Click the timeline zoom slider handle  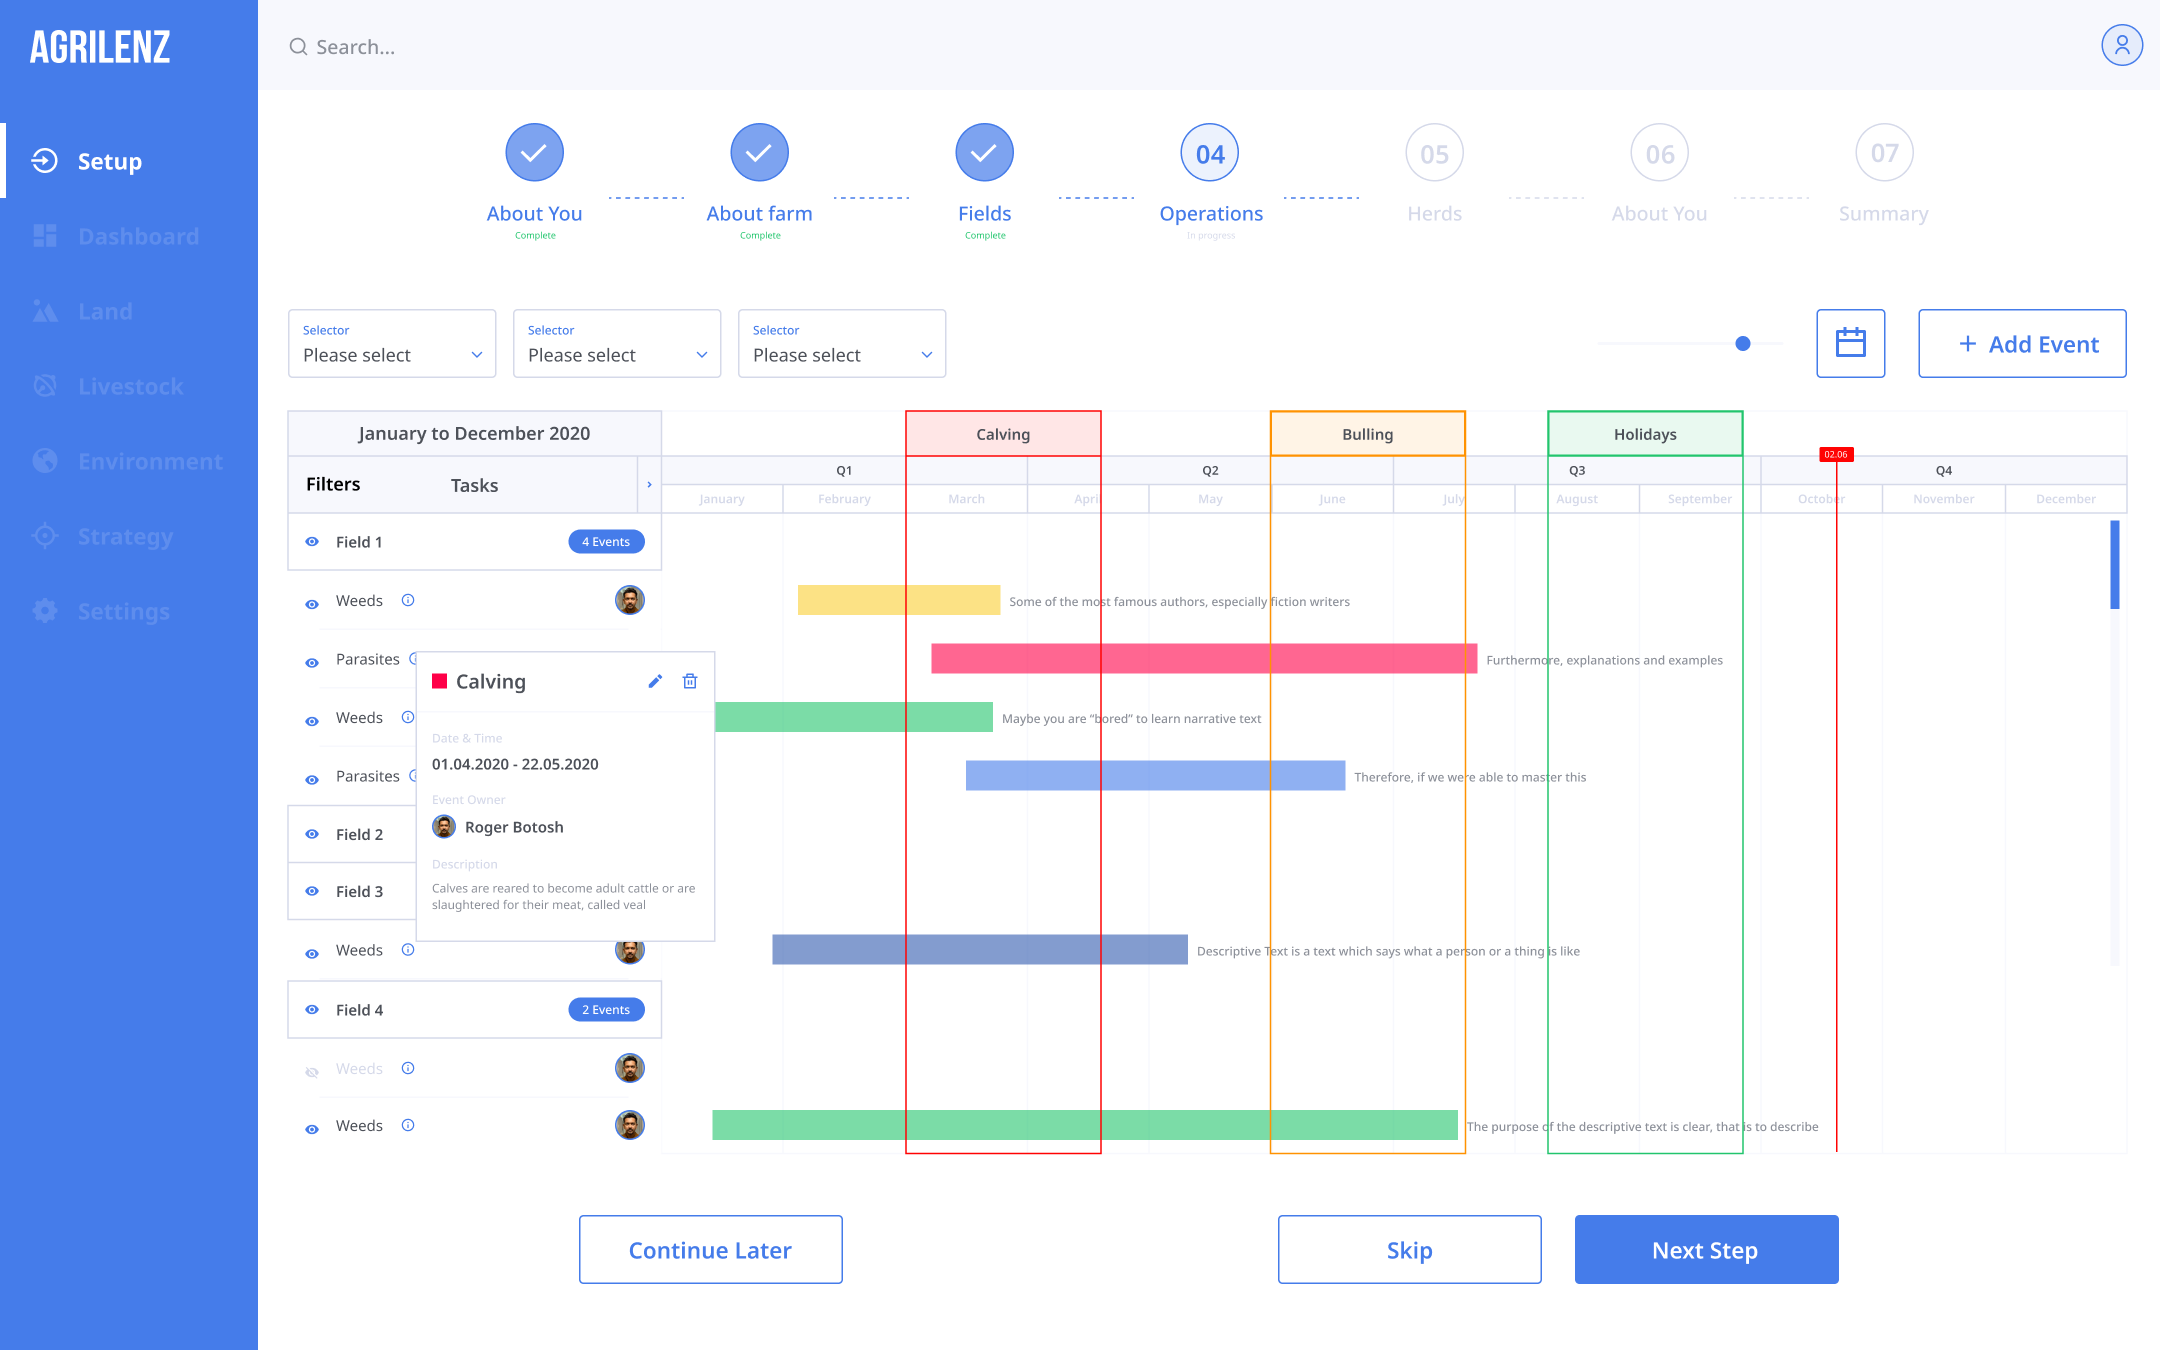click(1743, 343)
